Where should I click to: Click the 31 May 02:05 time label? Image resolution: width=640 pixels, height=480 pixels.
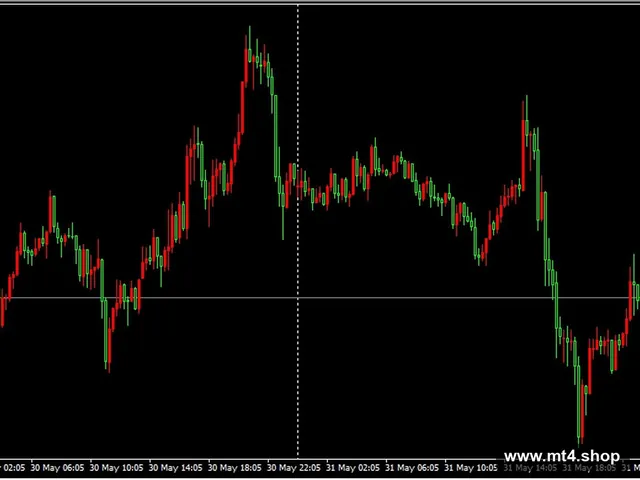click(353, 468)
